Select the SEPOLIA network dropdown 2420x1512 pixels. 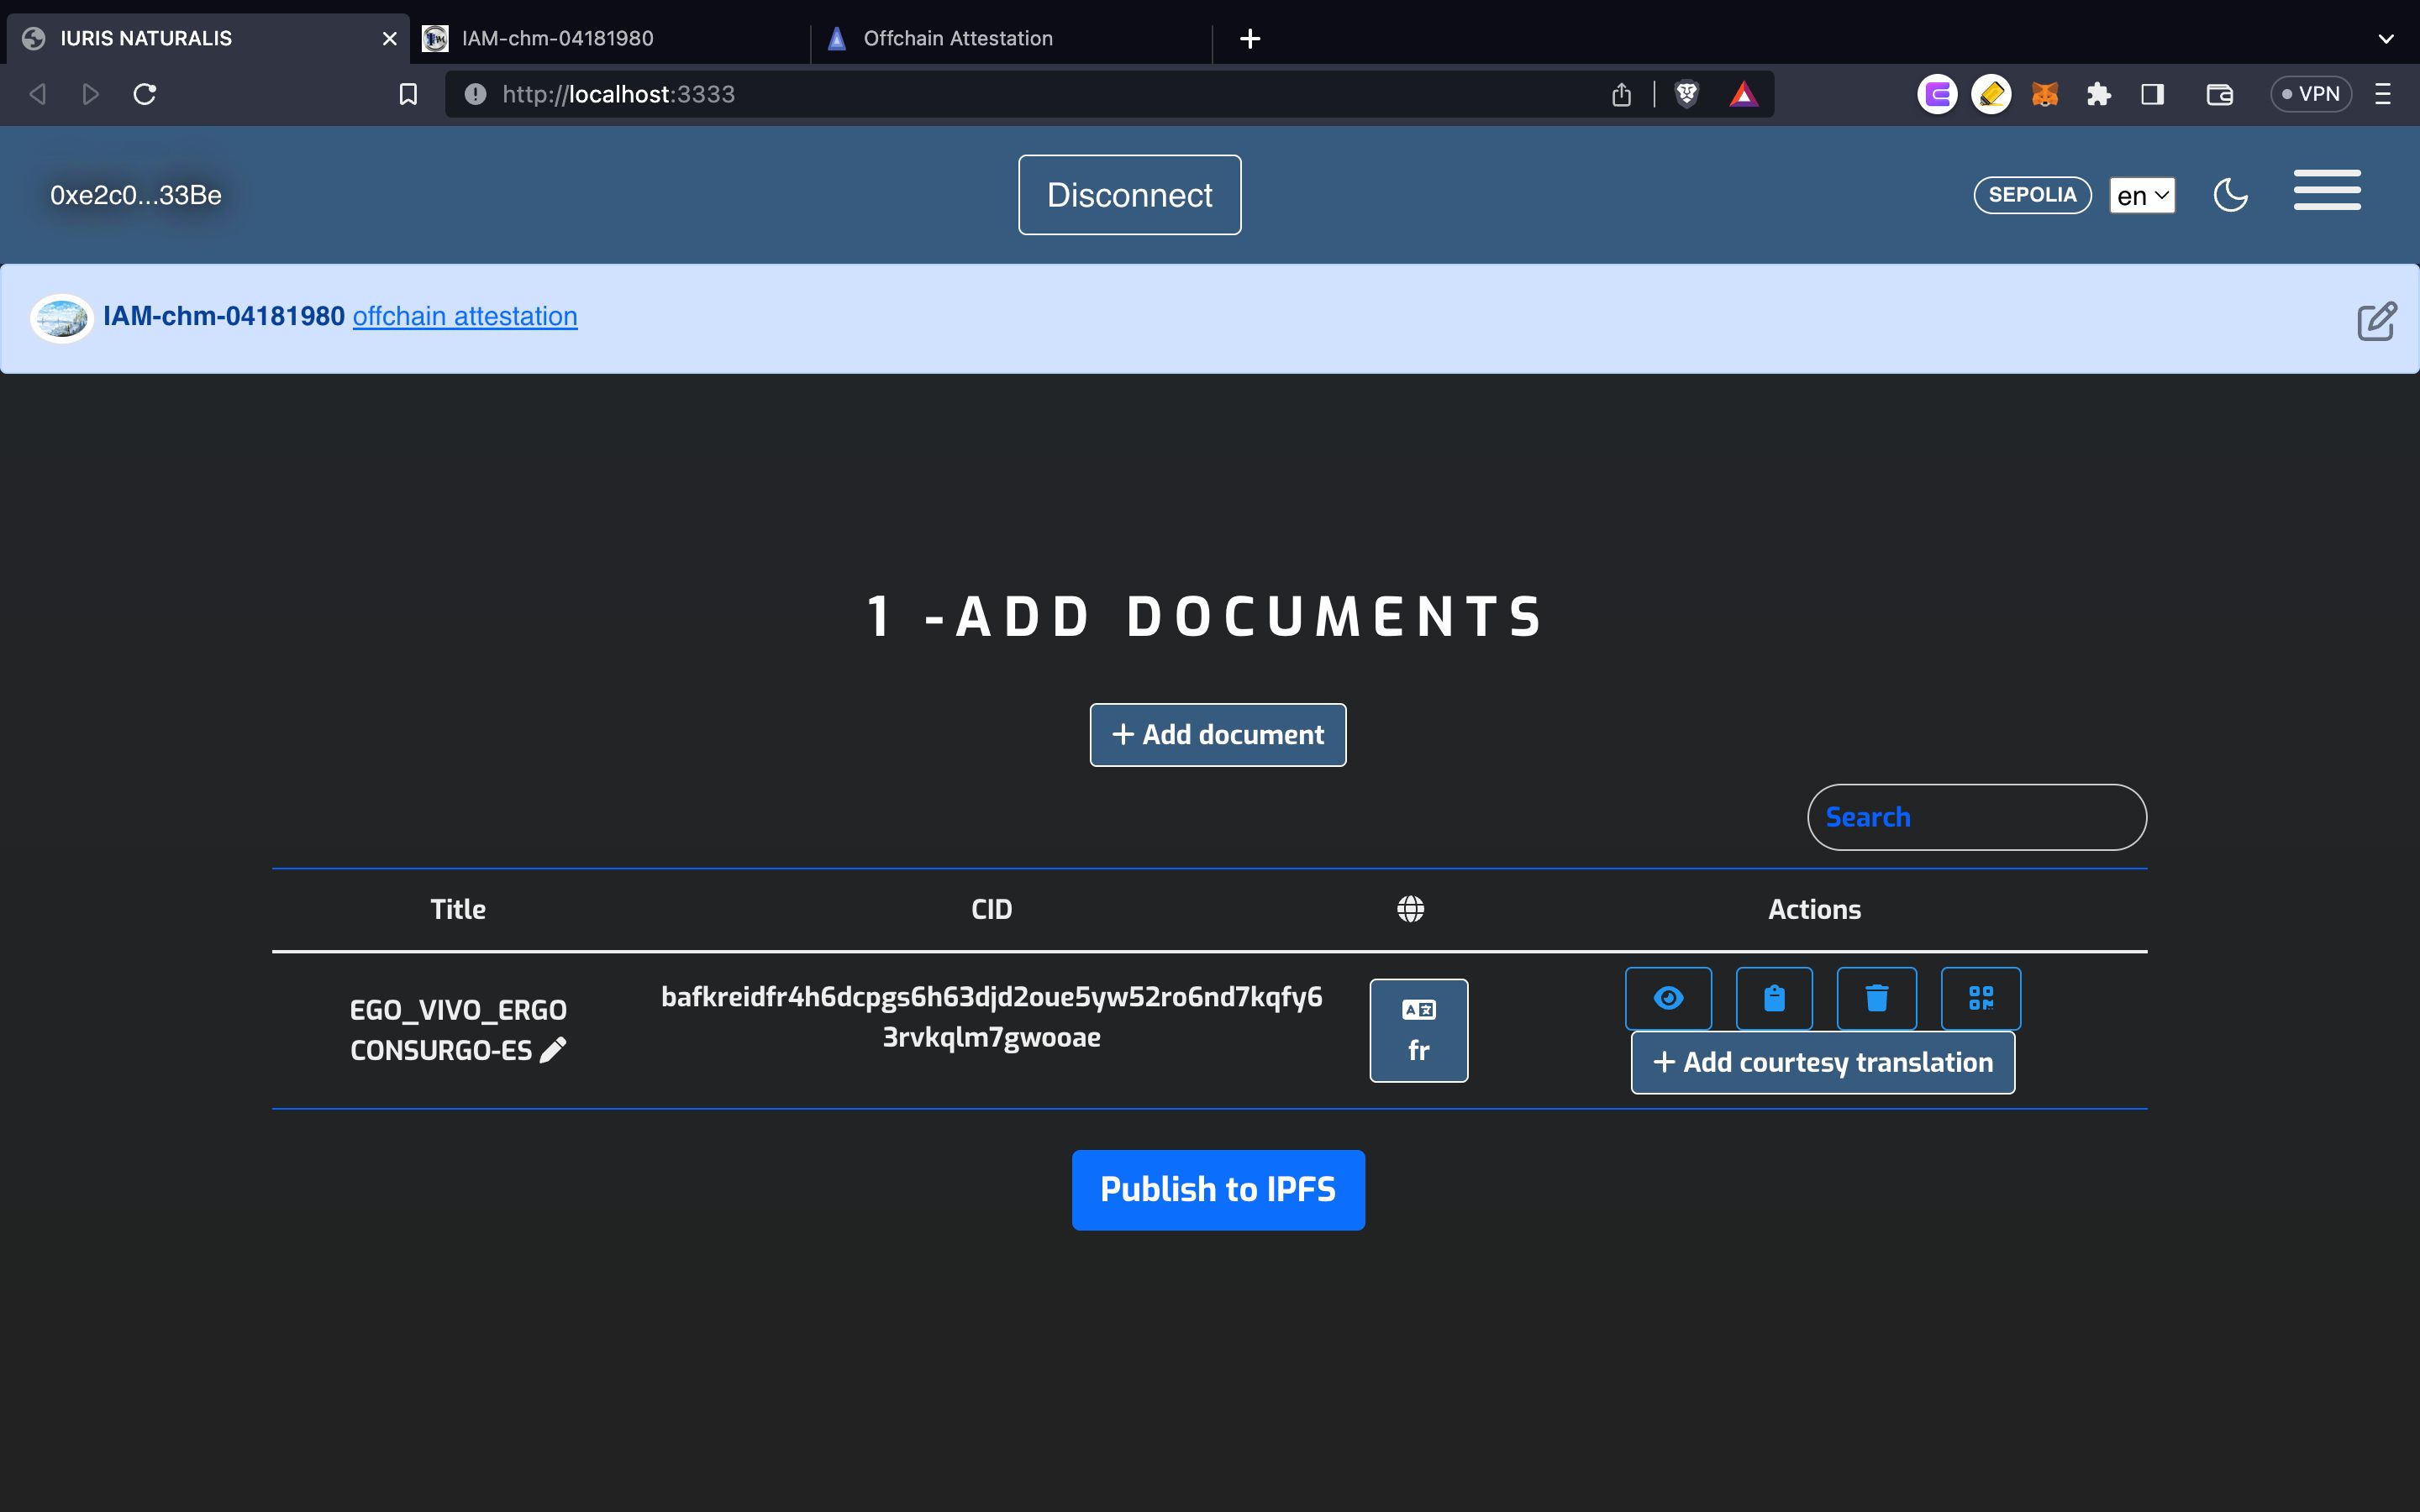tap(2033, 193)
